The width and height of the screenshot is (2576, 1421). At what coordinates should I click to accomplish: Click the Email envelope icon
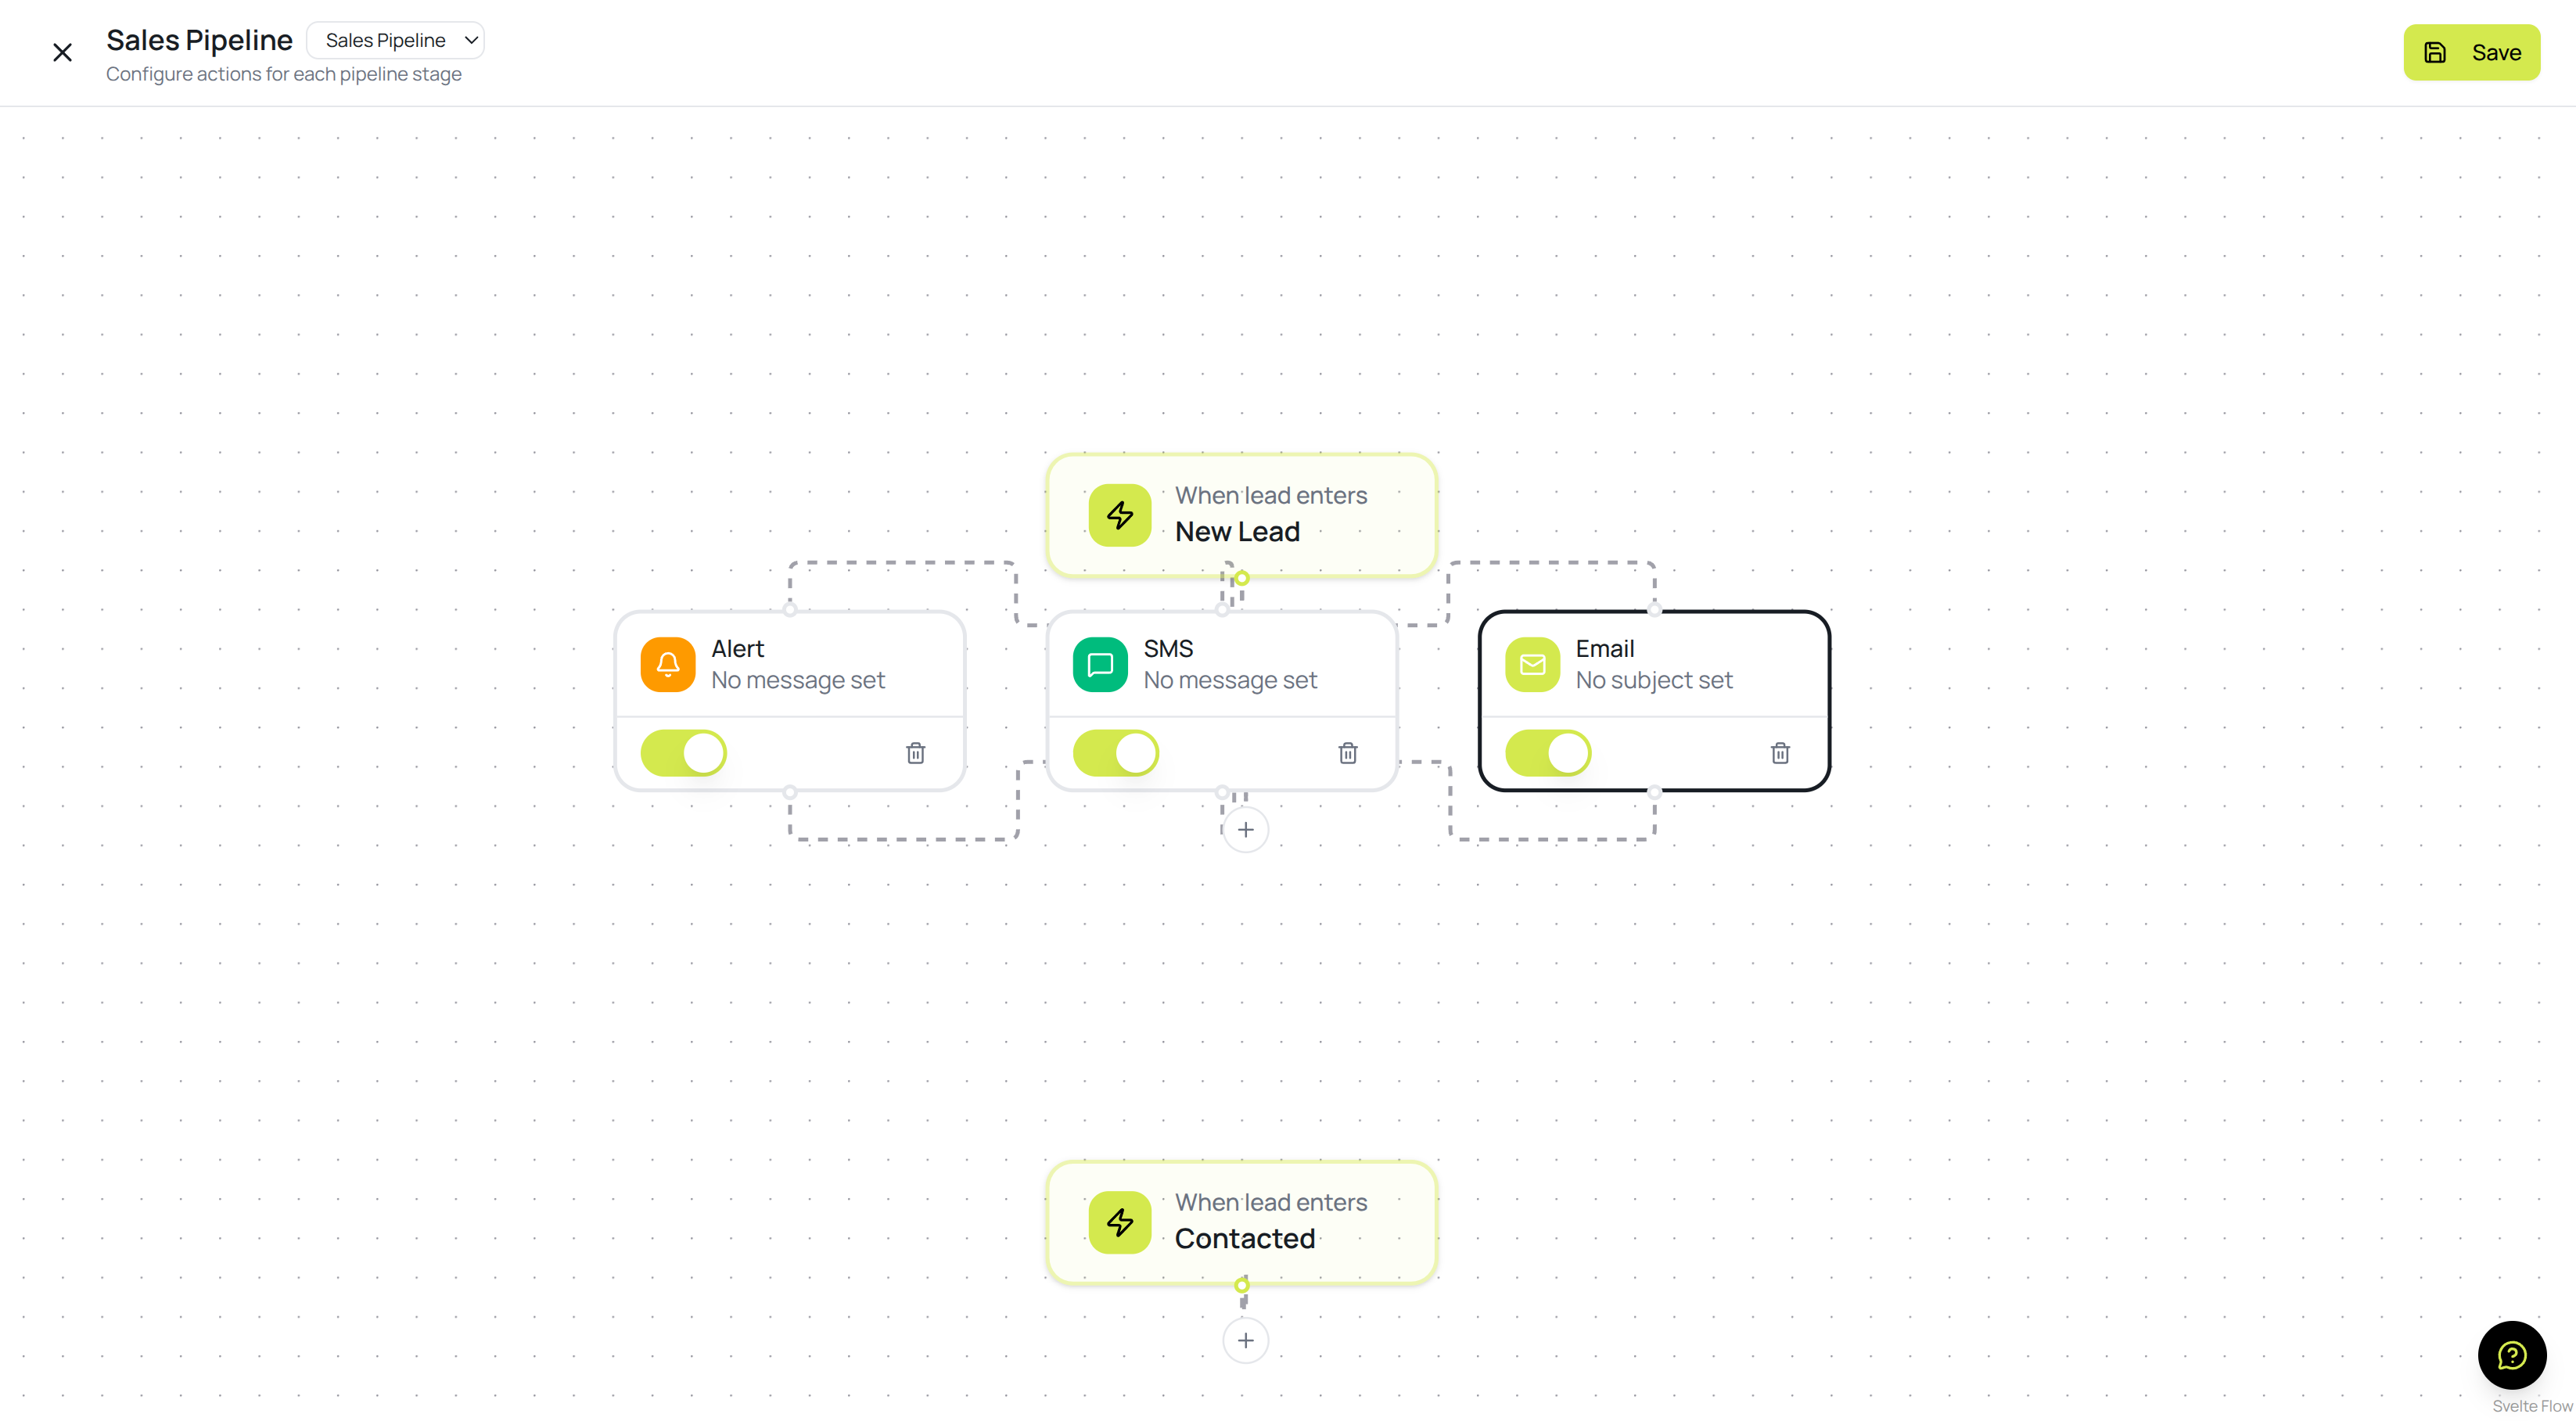coord(1532,664)
